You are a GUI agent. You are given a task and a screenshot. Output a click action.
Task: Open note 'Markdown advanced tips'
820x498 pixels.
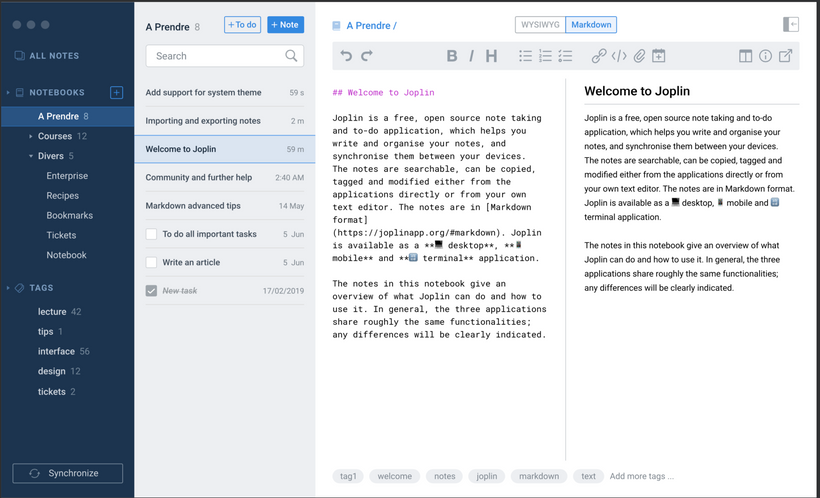pyautogui.click(x=224, y=206)
